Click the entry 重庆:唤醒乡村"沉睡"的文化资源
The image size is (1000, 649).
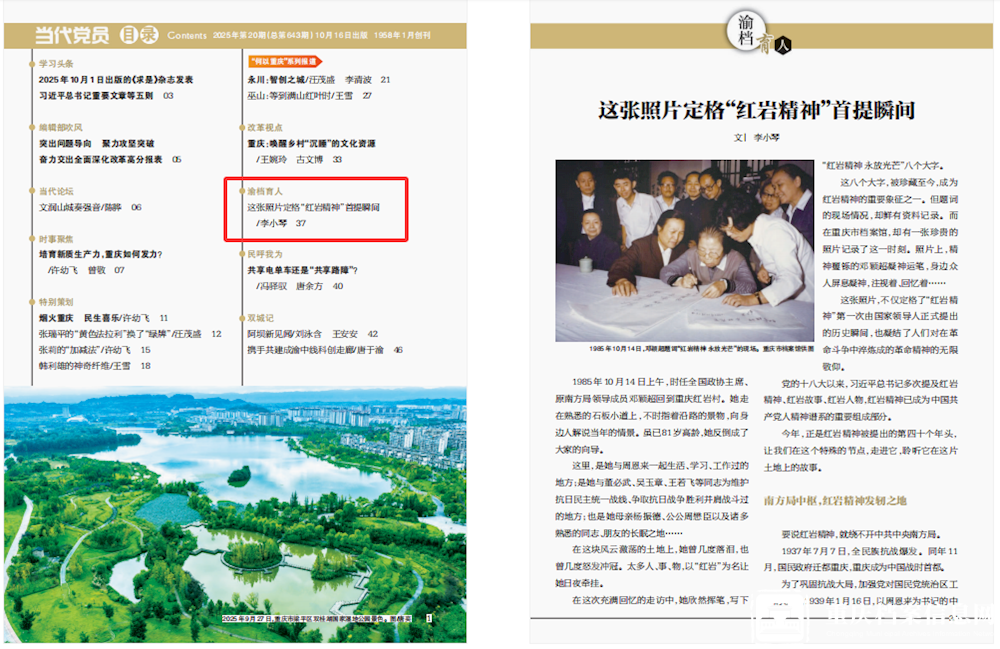click(x=311, y=143)
